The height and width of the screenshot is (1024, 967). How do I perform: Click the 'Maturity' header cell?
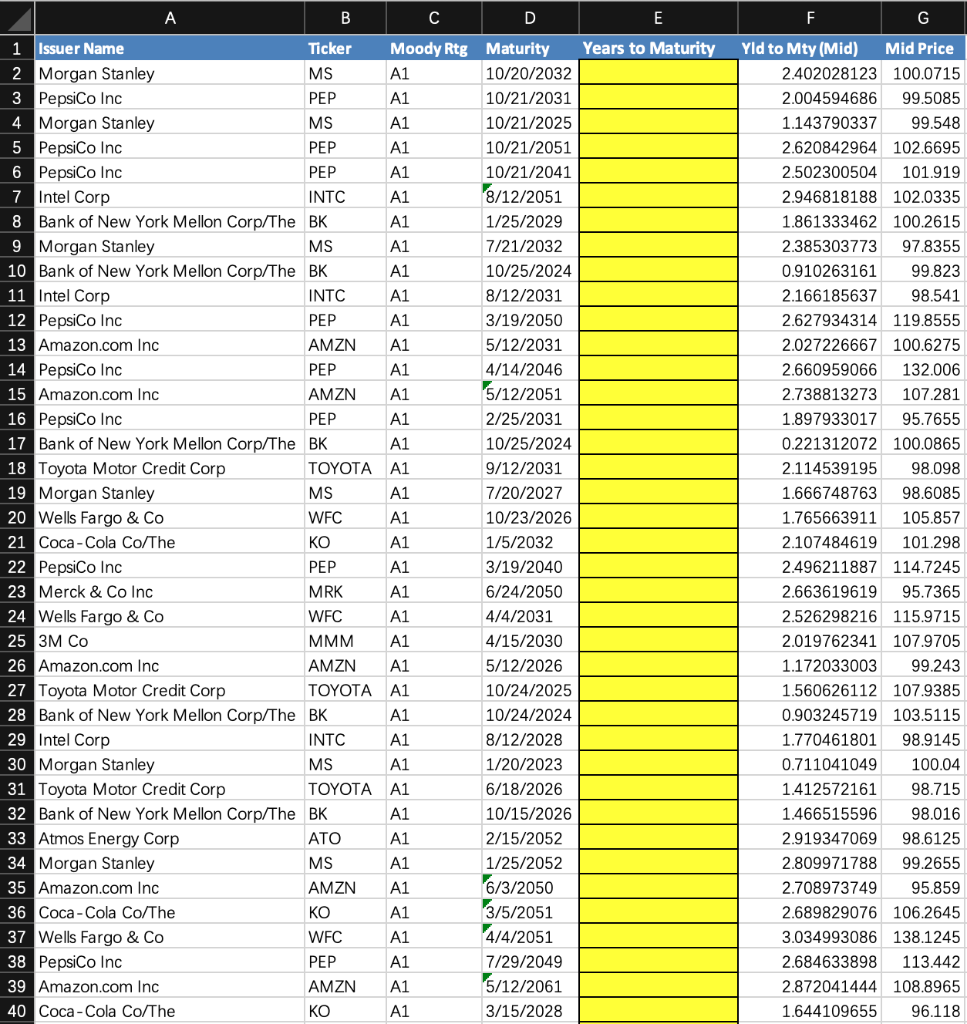[x=530, y=48]
